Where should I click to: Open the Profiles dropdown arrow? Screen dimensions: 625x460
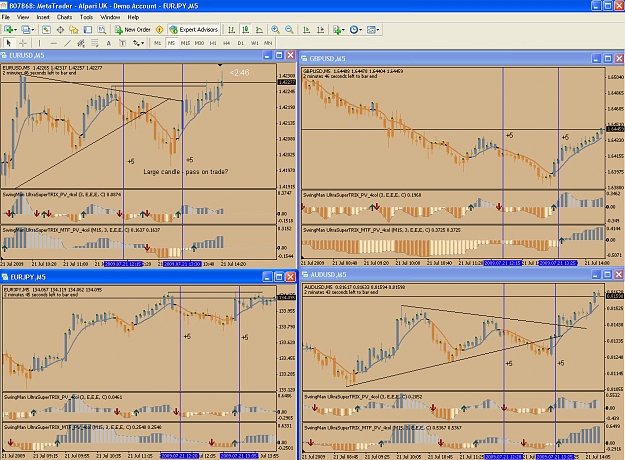33,29
